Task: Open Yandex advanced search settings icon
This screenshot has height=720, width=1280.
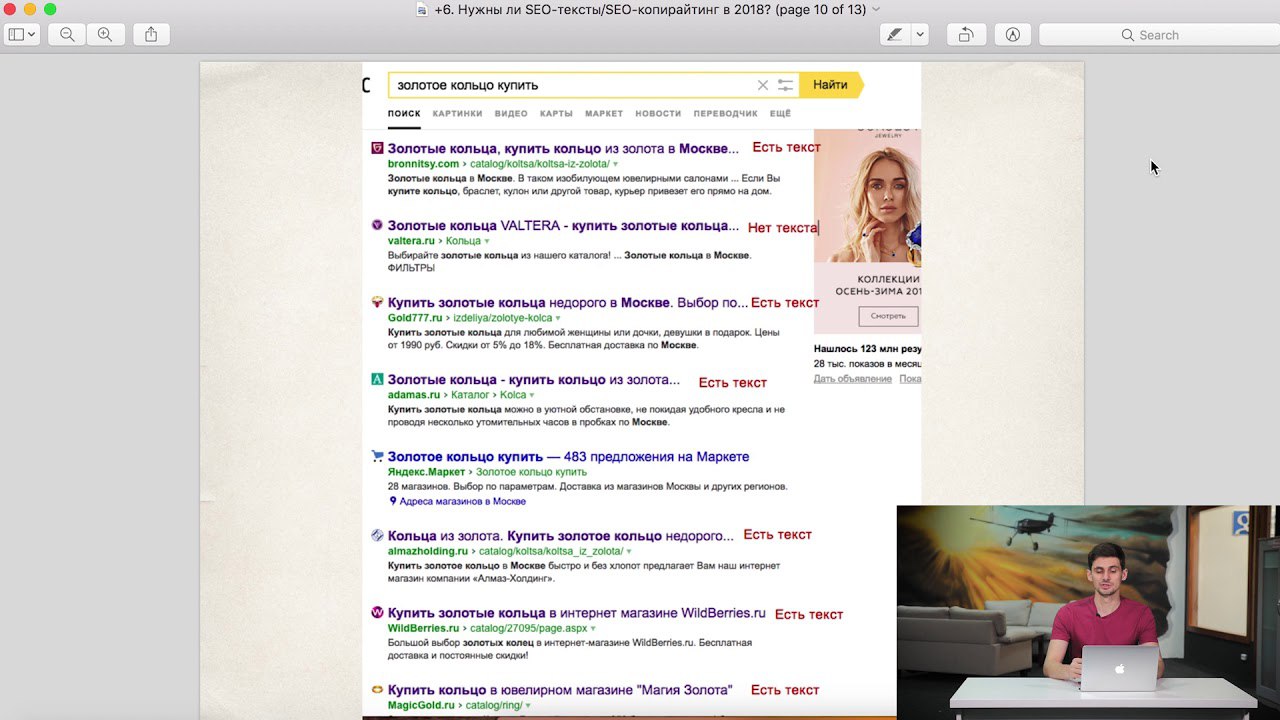Action: click(786, 85)
